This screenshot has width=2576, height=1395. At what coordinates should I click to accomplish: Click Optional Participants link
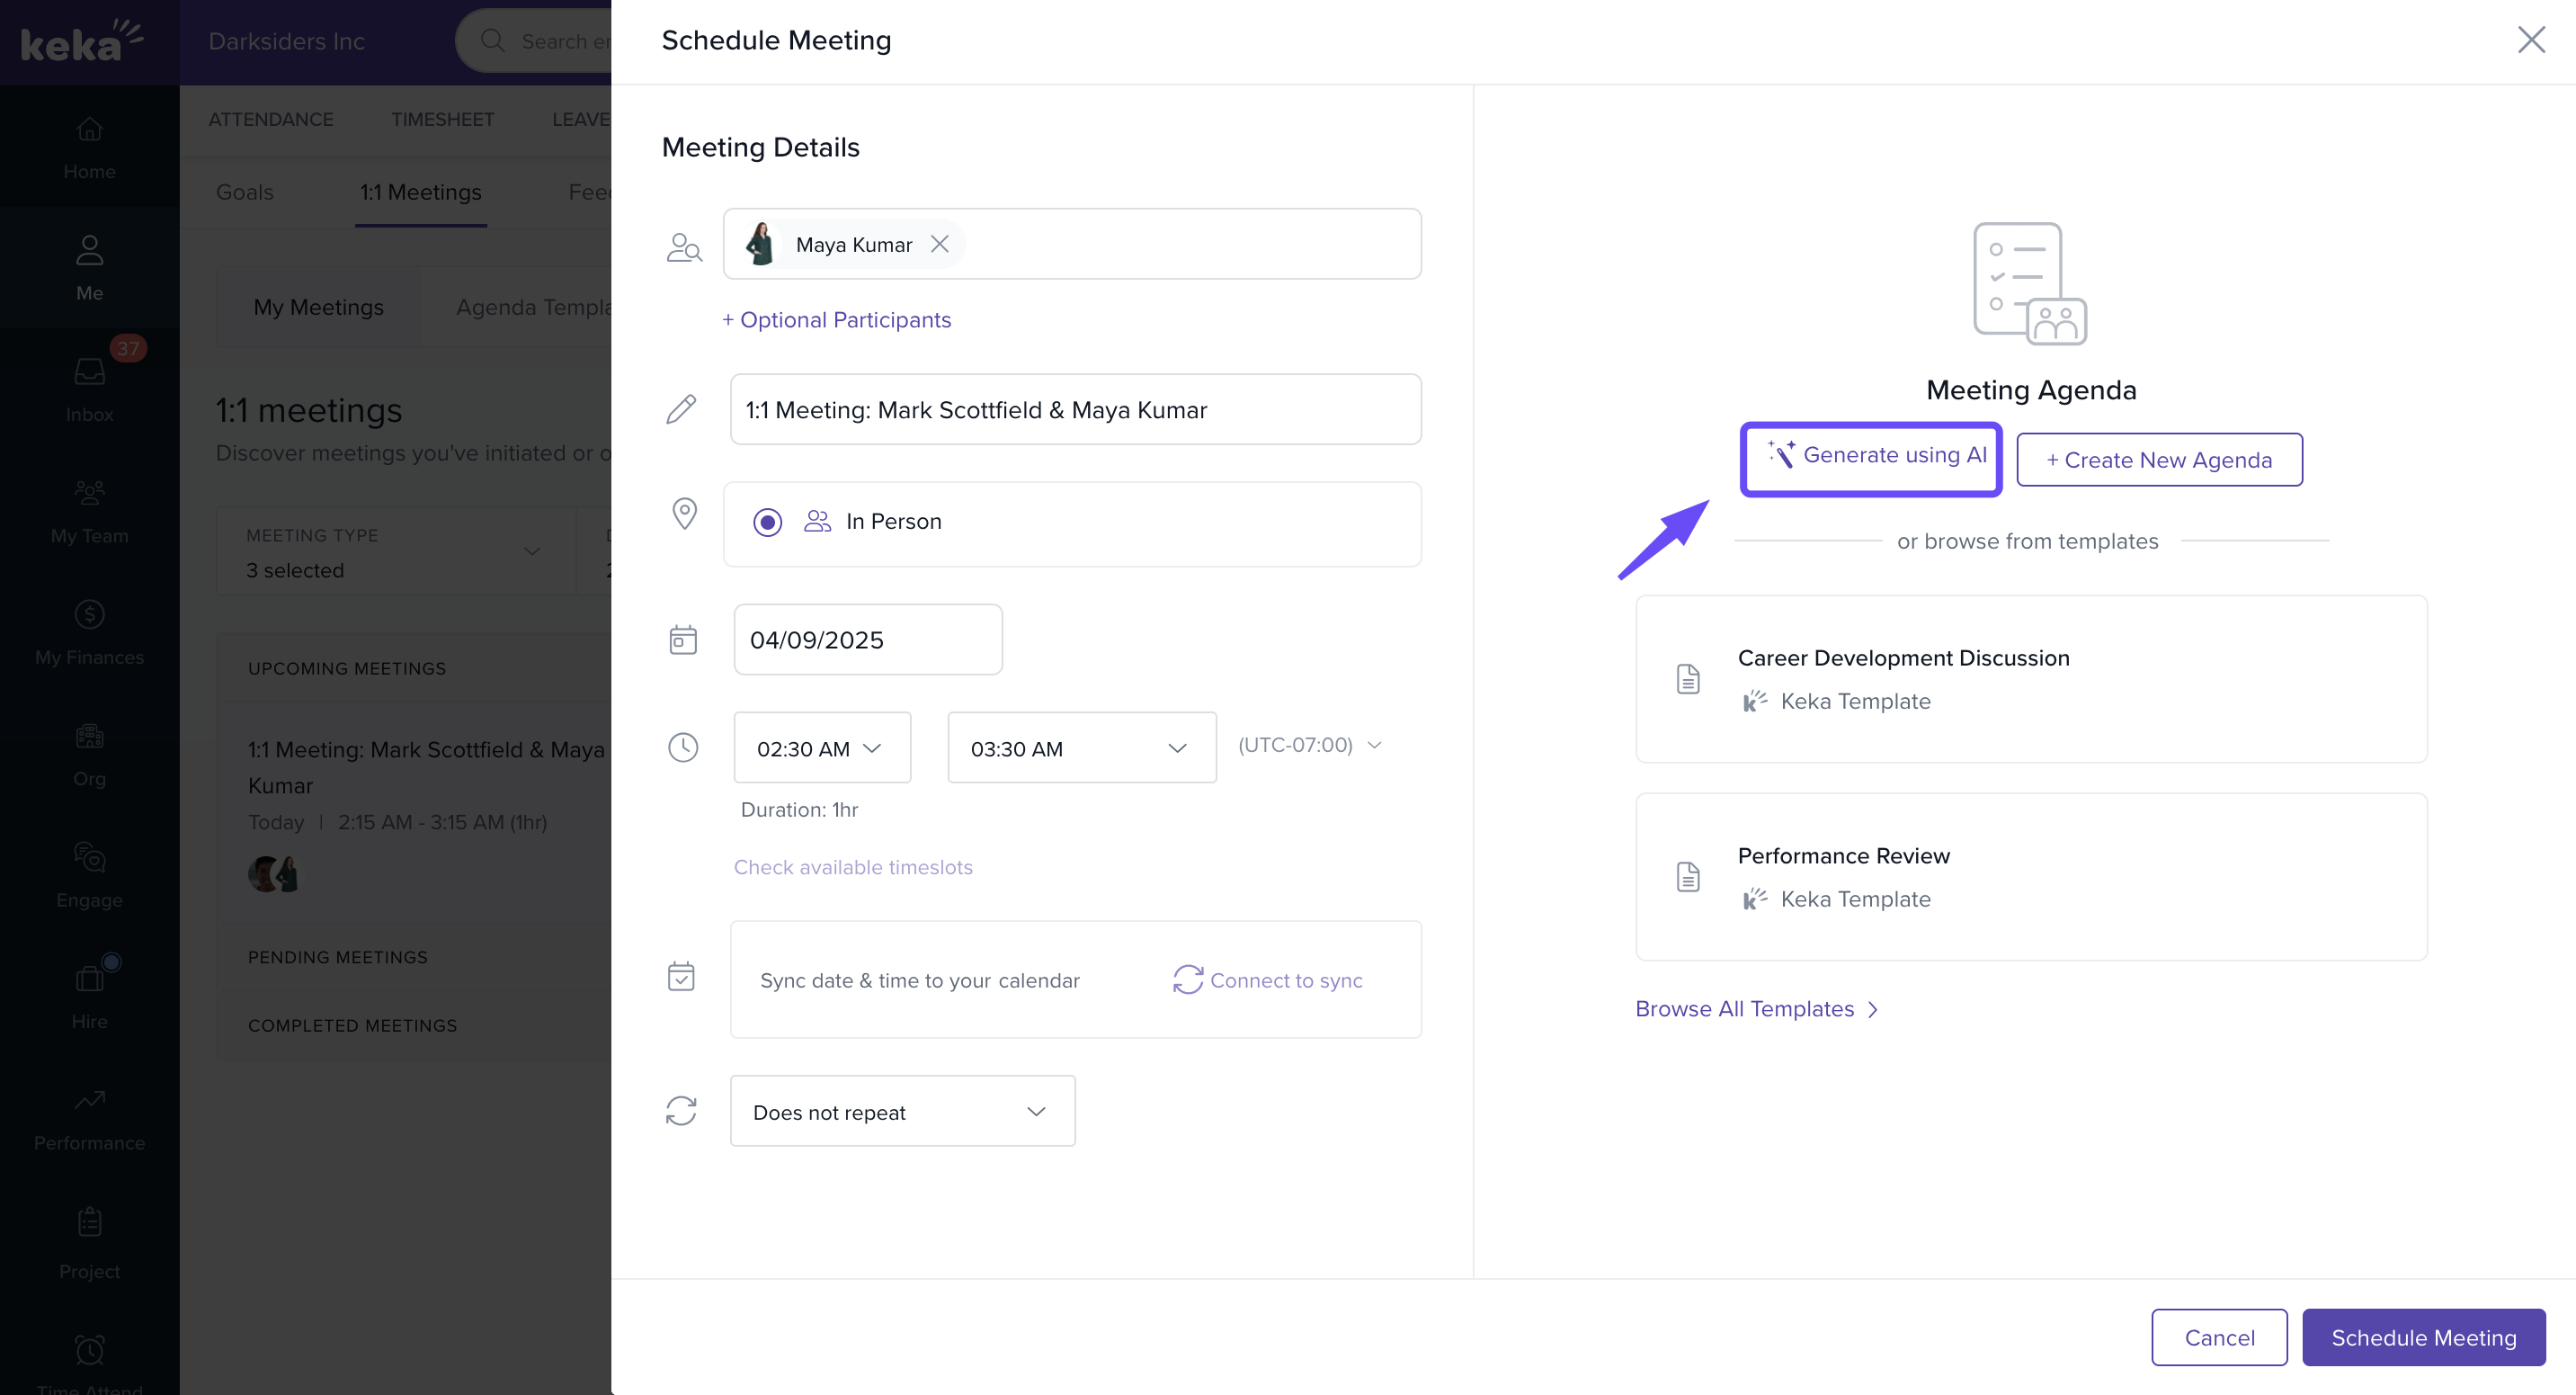[836, 320]
